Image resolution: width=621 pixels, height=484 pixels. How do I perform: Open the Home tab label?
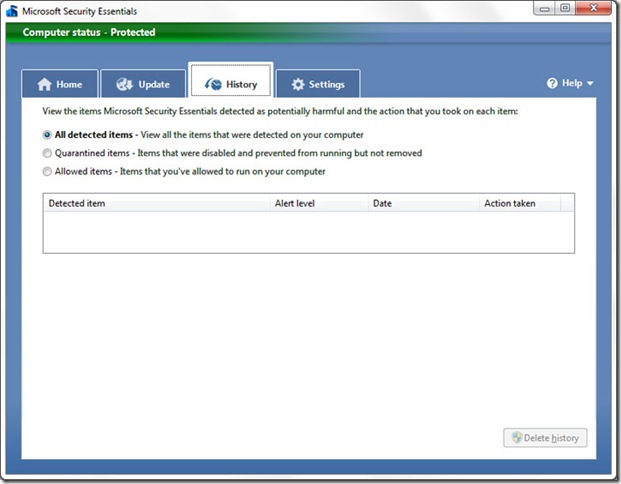coord(69,84)
